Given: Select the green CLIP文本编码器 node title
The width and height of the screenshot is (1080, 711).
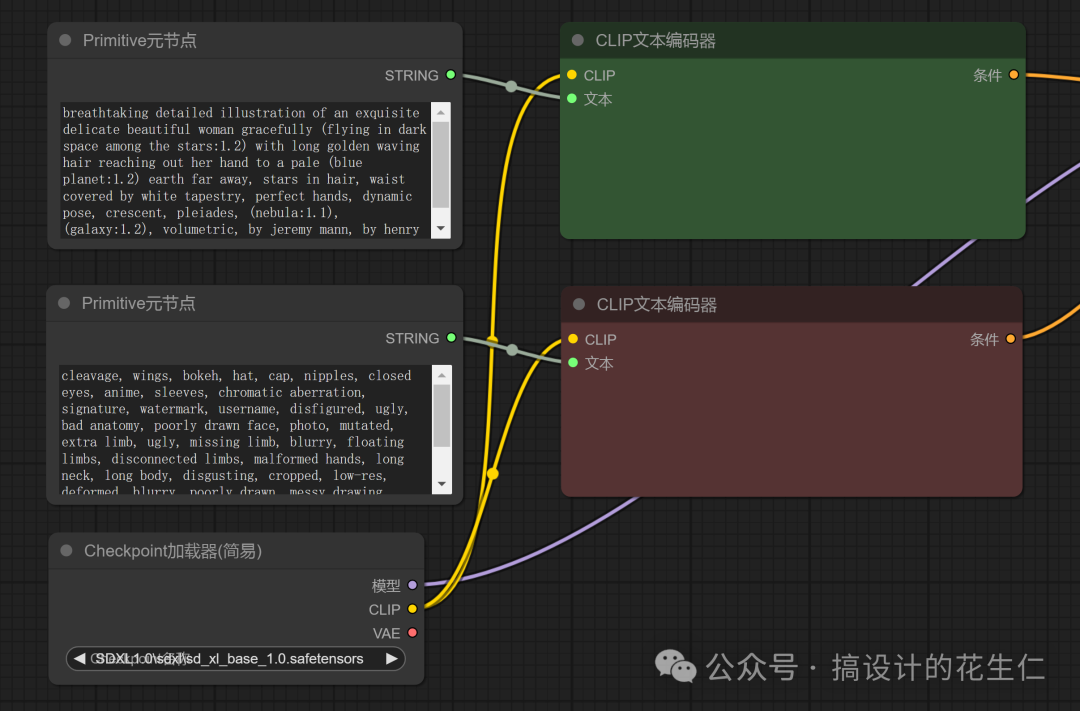Looking at the screenshot, I should pos(655,40).
